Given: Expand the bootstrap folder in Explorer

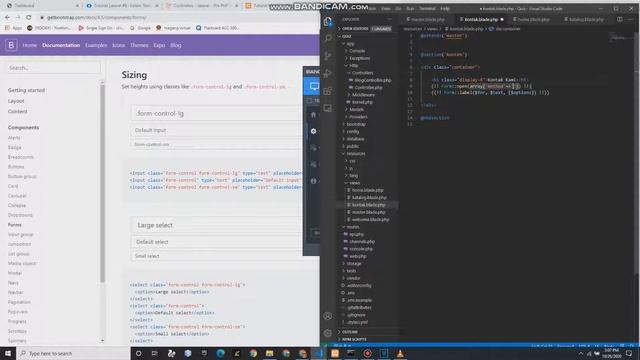Looking at the screenshot, I should (x=356, y=124).
